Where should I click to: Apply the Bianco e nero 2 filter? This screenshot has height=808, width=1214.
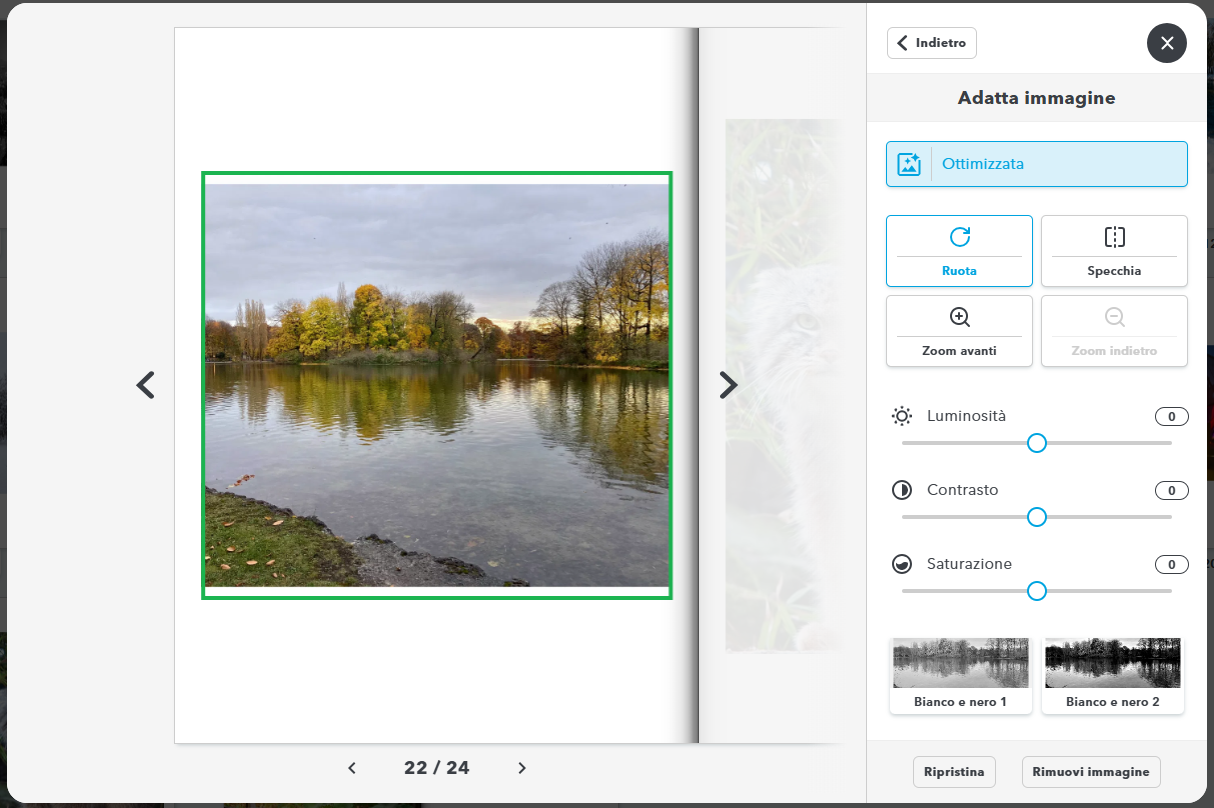coord(1112,675)
